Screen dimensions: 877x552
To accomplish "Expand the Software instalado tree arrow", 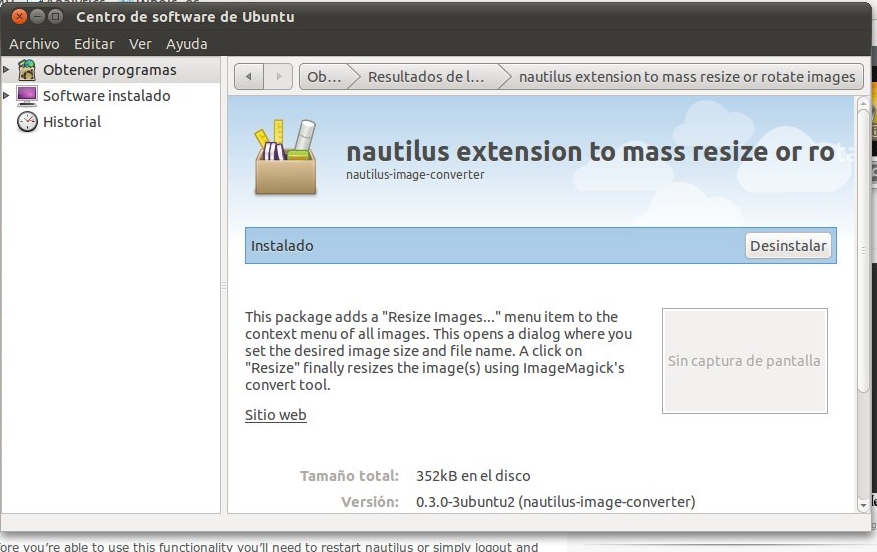I will pyautogui.click(x=6, y=96).
